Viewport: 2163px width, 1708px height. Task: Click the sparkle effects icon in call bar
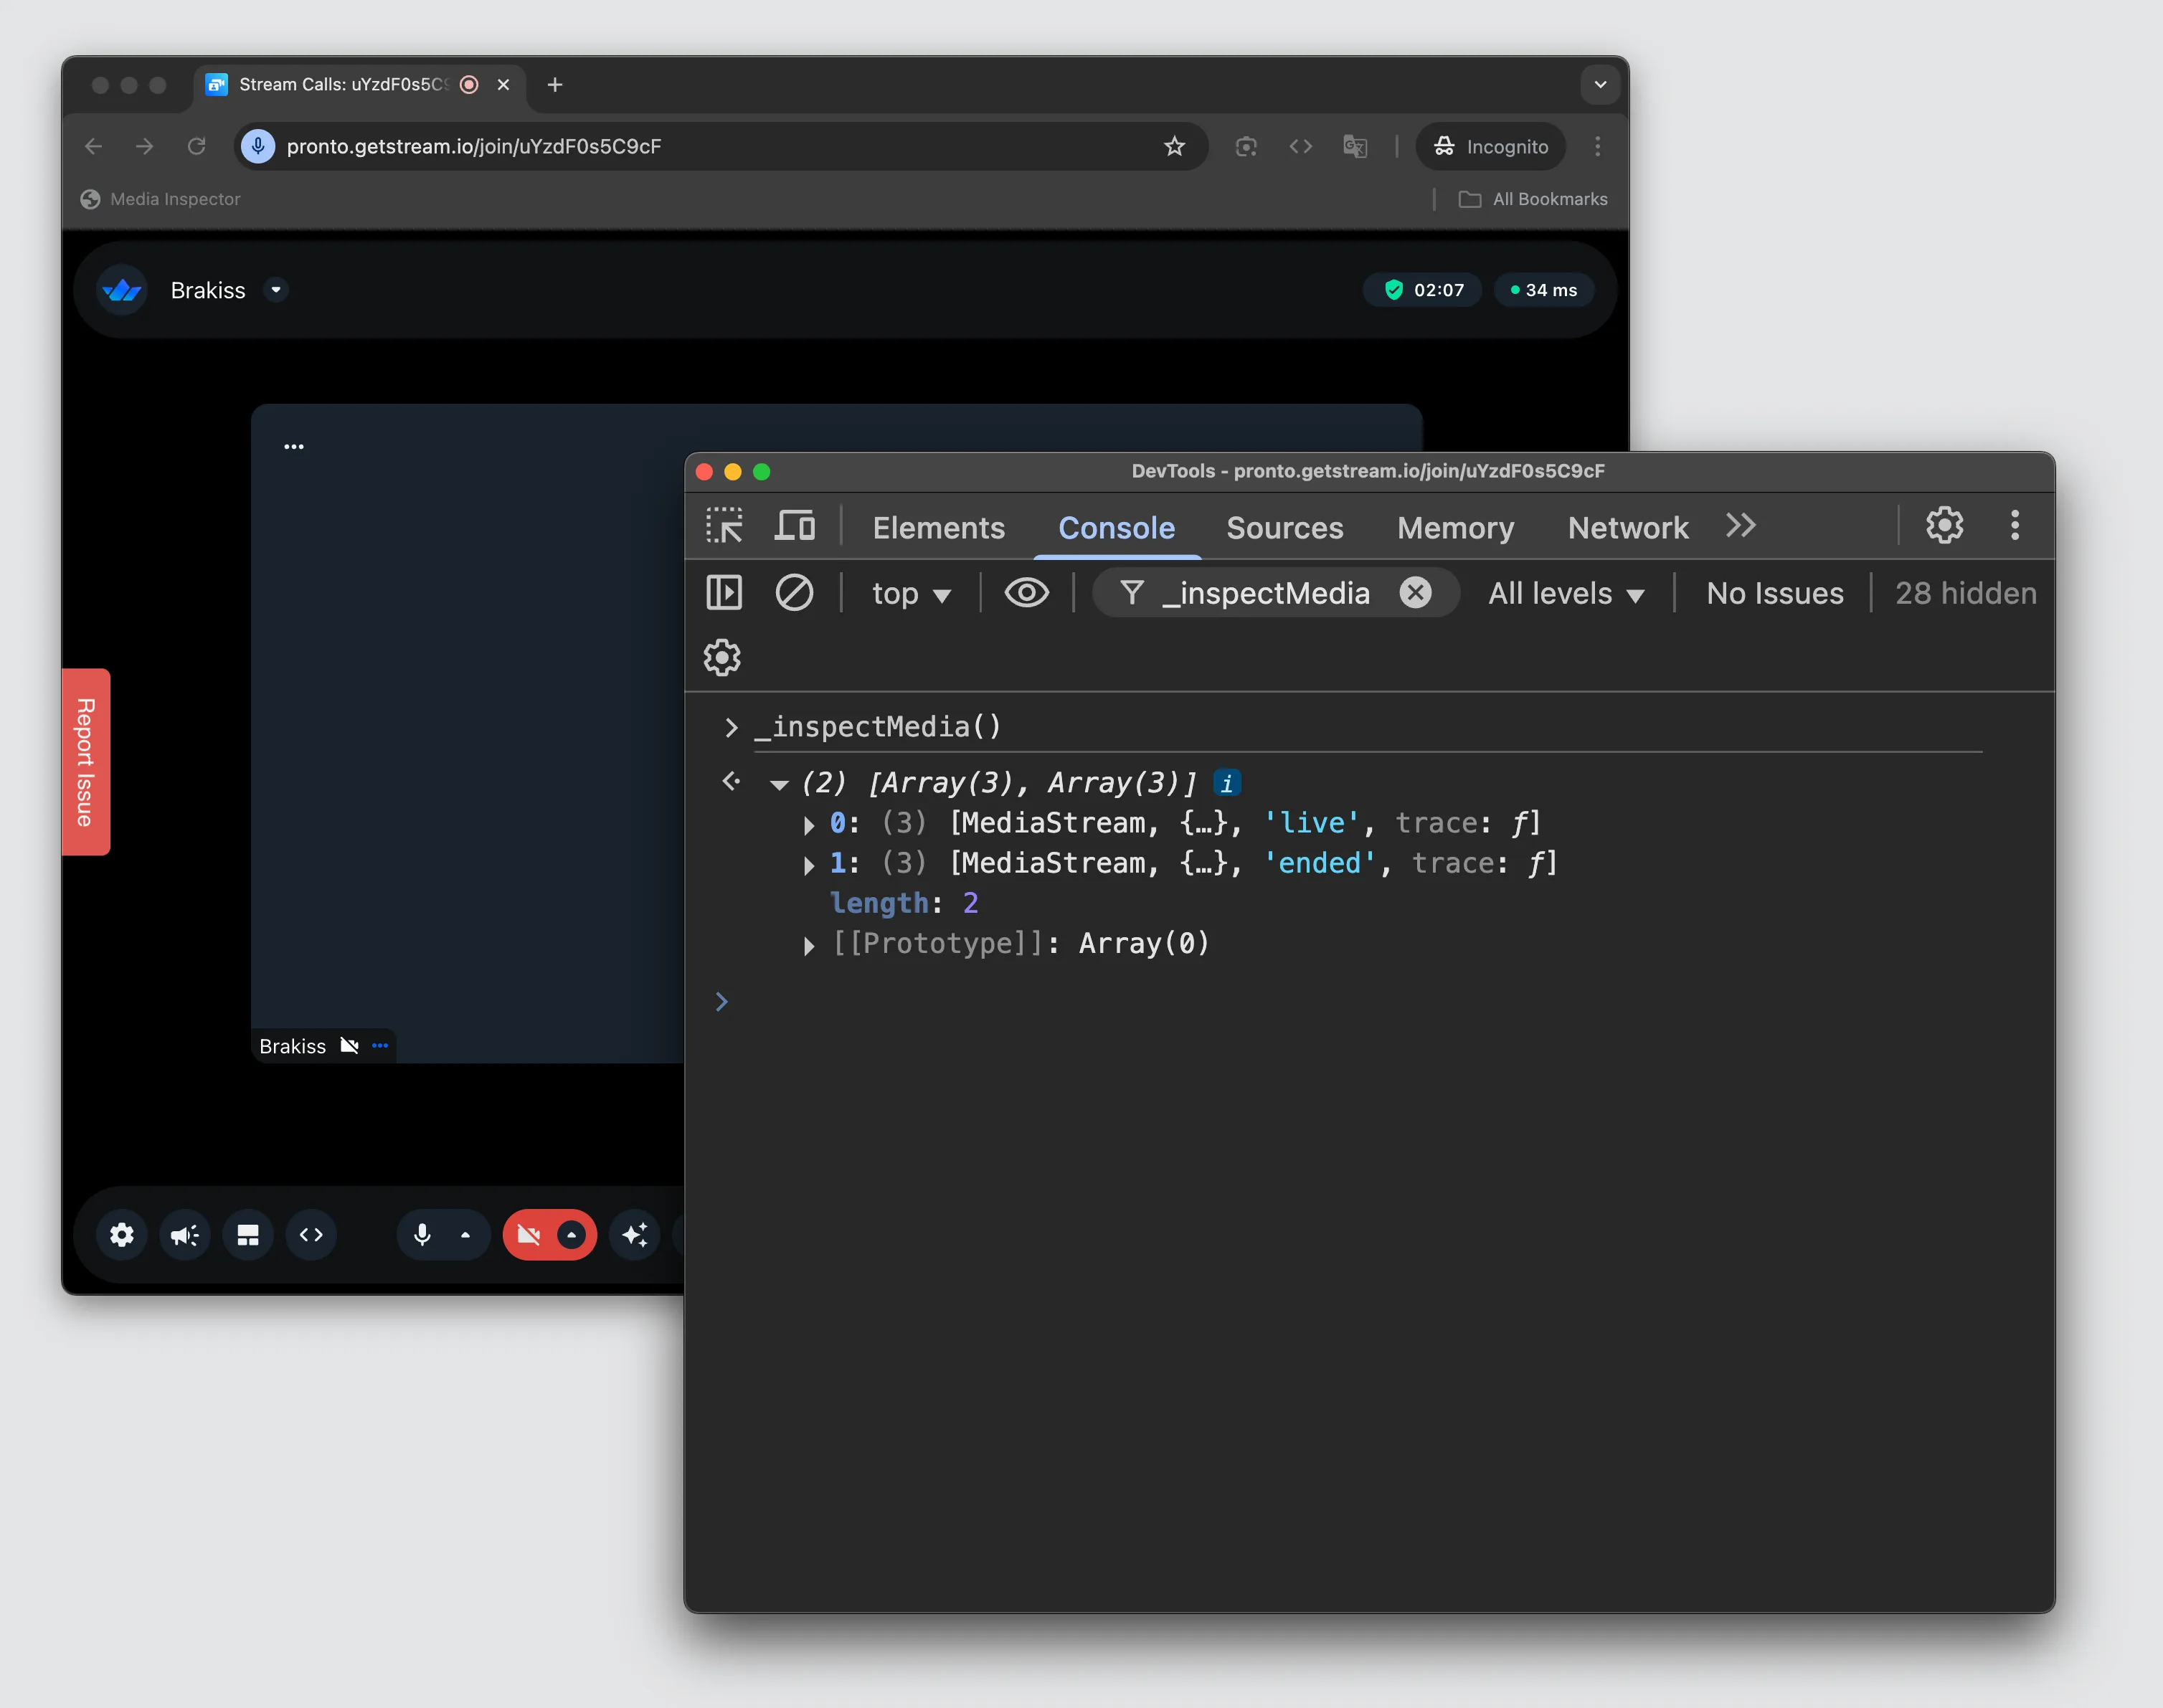click(635, 1234)
